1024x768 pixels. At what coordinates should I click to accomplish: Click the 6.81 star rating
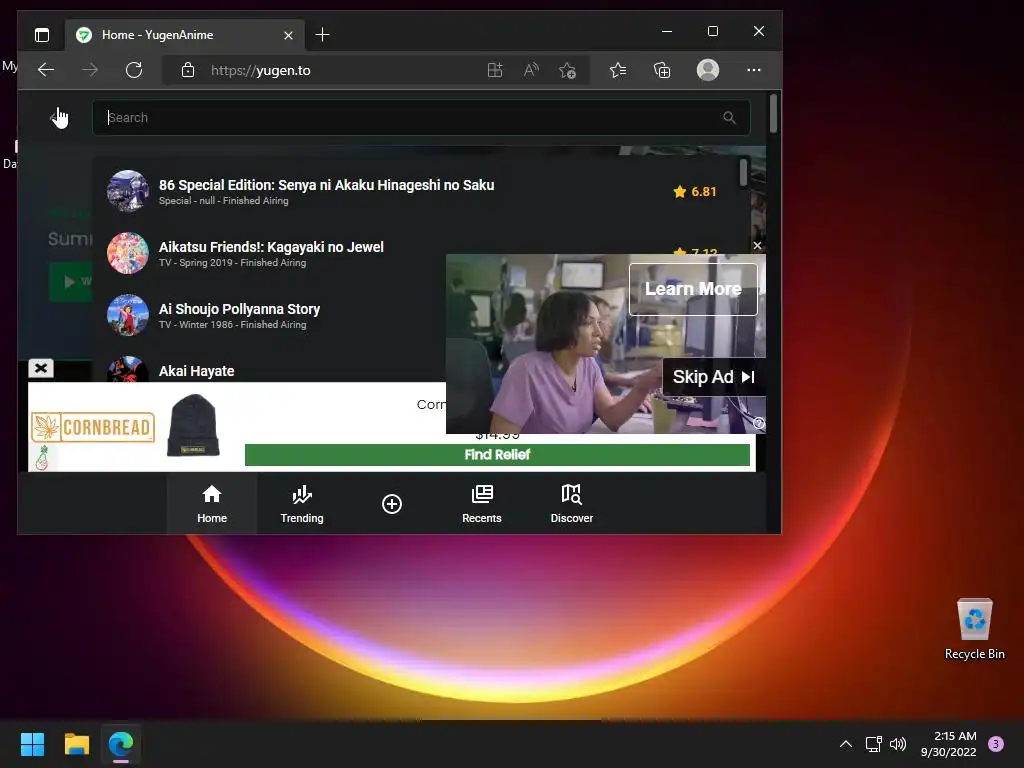[695, 191]
